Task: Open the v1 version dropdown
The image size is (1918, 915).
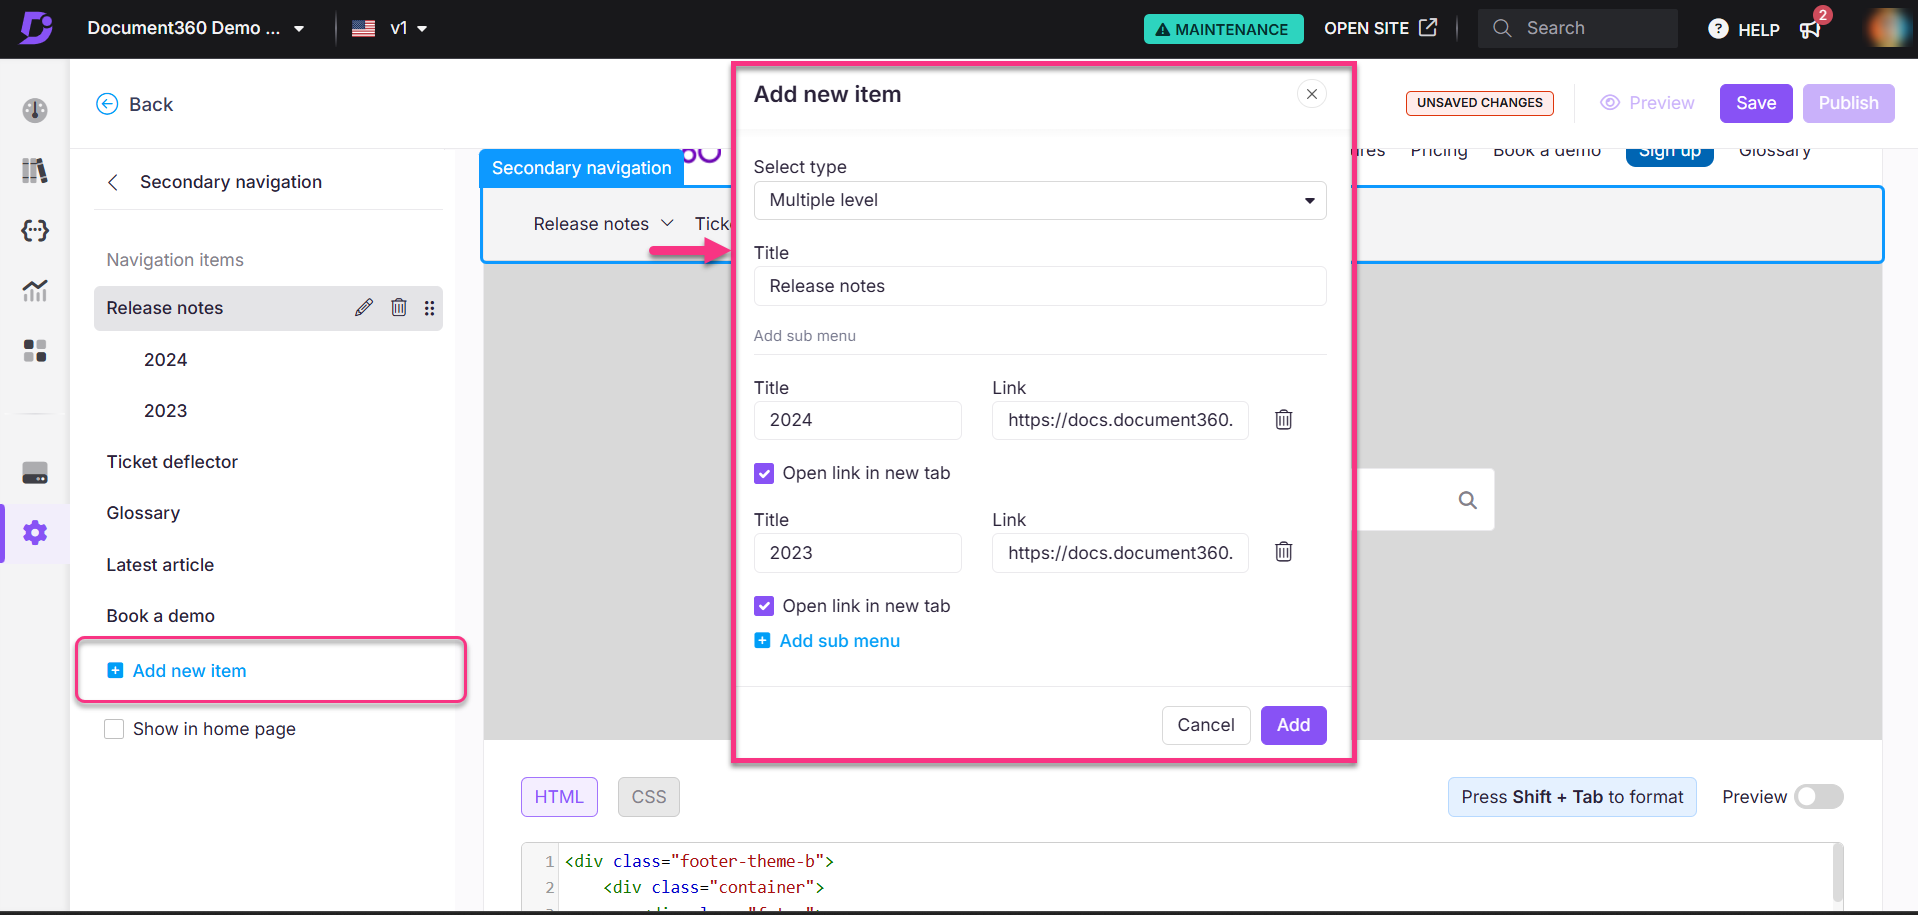Action: click(408, 28)
